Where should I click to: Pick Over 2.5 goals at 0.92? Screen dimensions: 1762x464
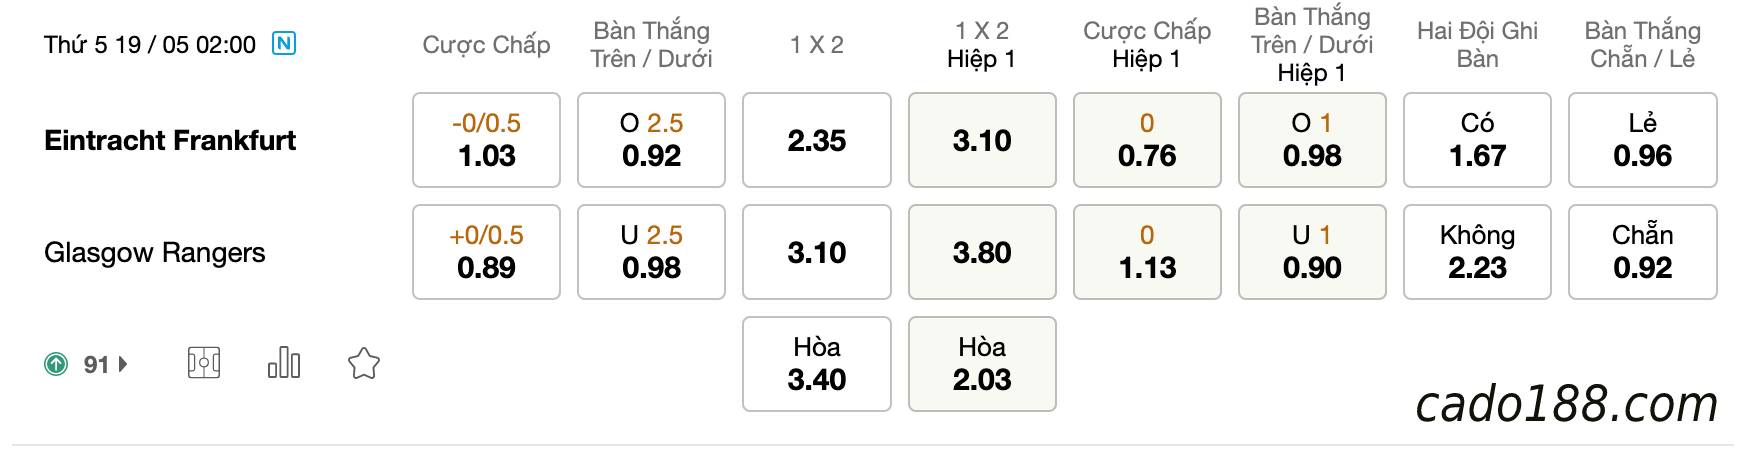[651, 140]
